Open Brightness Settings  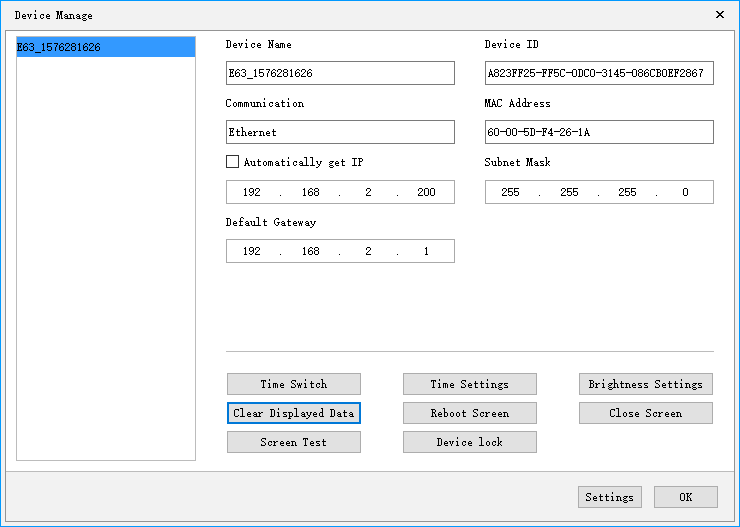646,384
